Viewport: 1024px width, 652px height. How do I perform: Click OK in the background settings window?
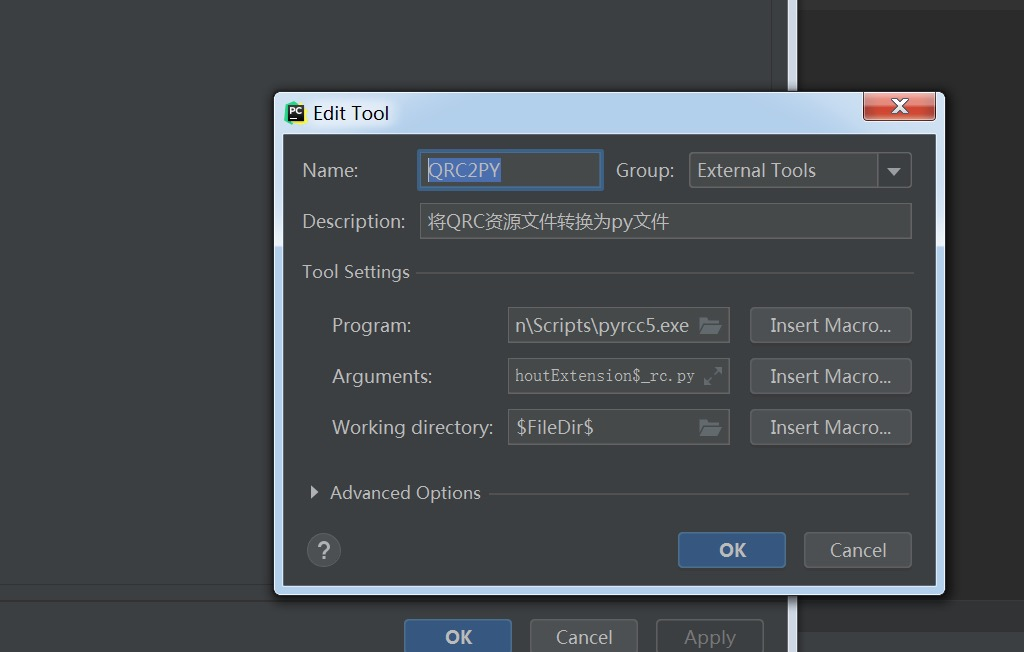click(458, 636)
